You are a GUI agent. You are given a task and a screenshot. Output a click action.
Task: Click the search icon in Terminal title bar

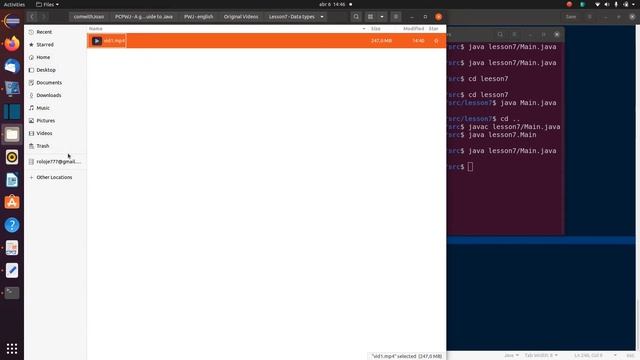tap(500, 34)
